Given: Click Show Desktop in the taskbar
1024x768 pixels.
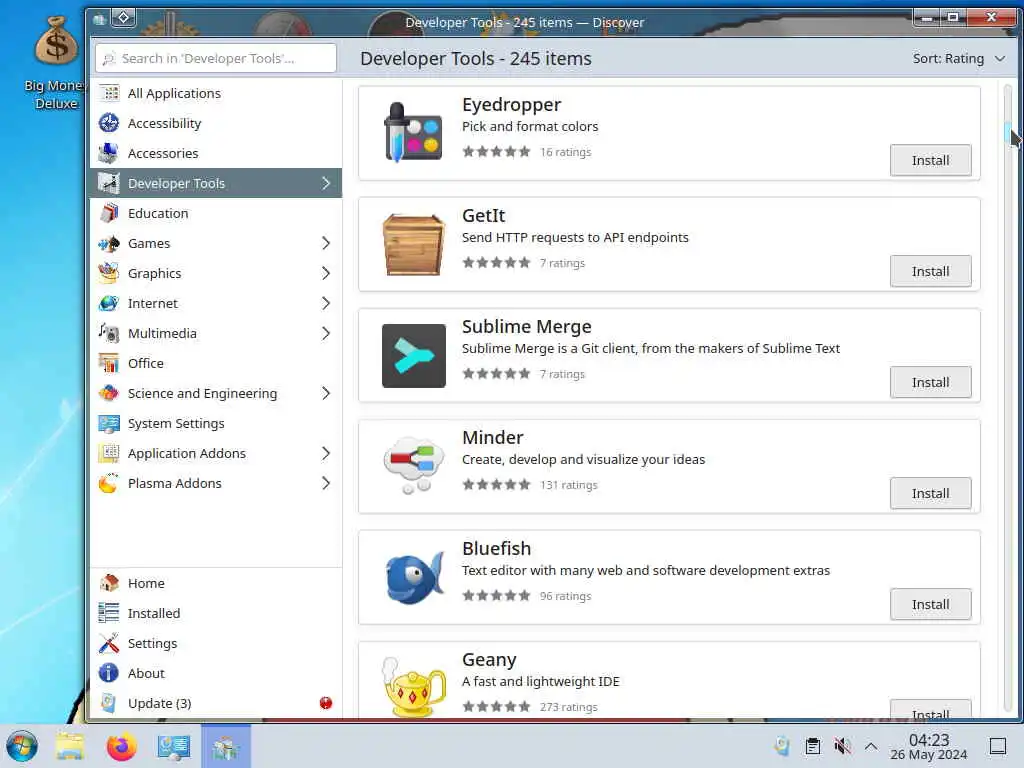Looking at the screenshot, I should (x=997, y=746).
